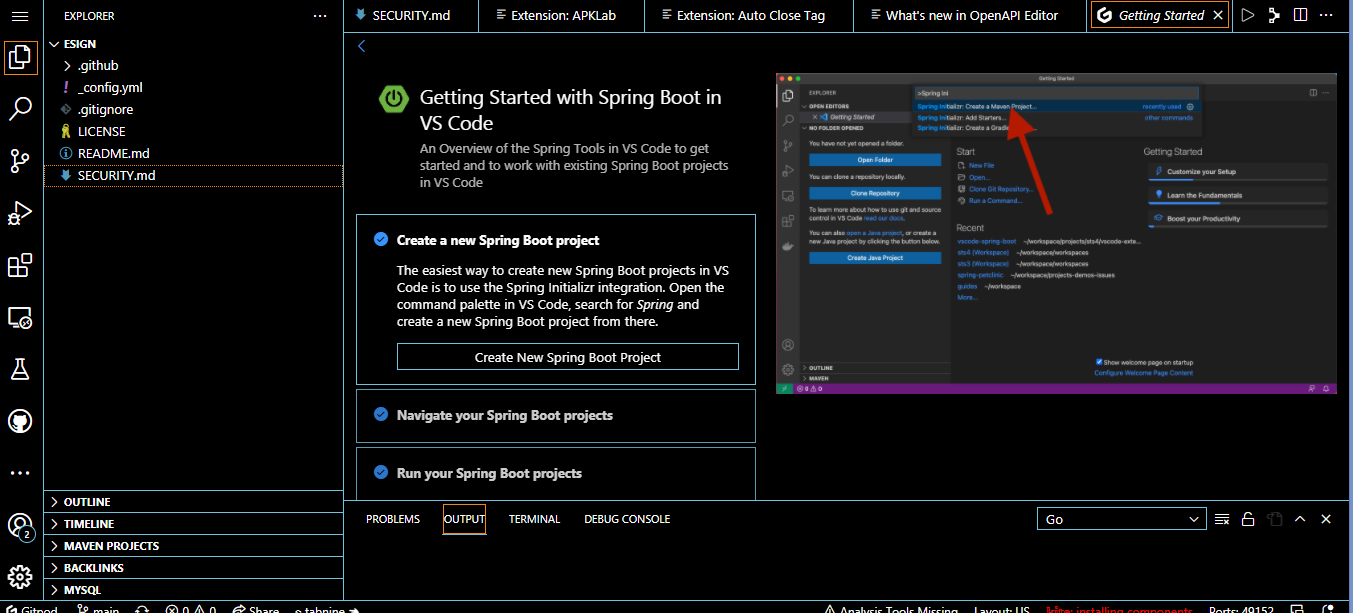This screenshot has width=1353, height=613.
Task: Toggle output scroll lock
Action: click(x=1248, y=519)
